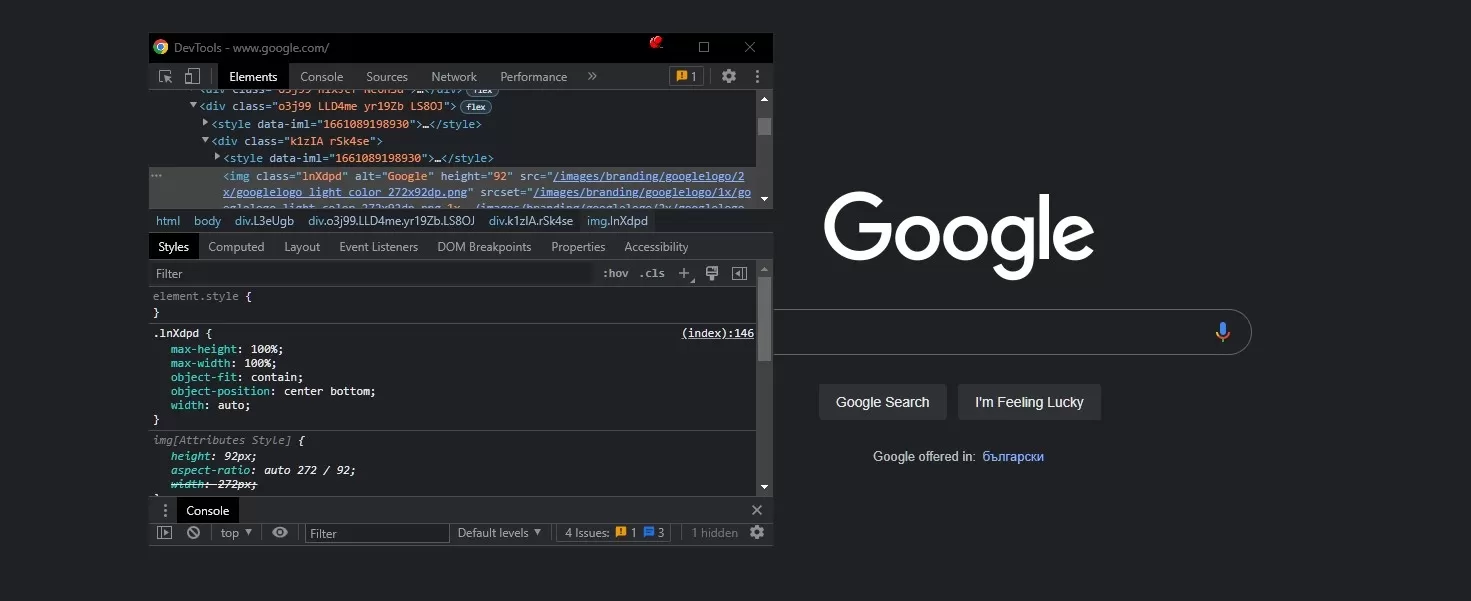
Task: Select 'body' in the breadcrumb bar
Action: [207, 221]
